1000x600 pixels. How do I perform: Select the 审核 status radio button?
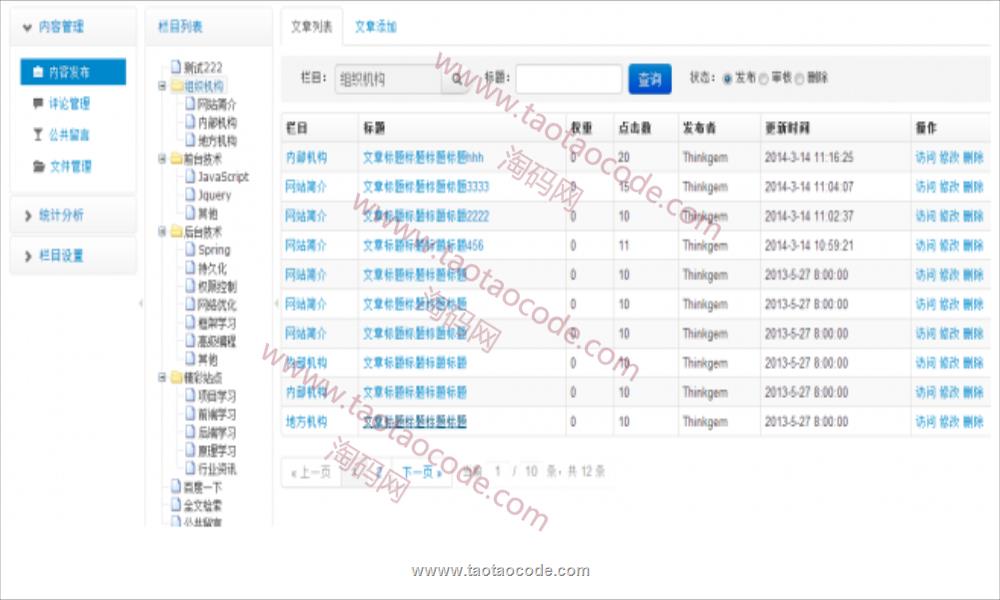(x=763, y=79)
